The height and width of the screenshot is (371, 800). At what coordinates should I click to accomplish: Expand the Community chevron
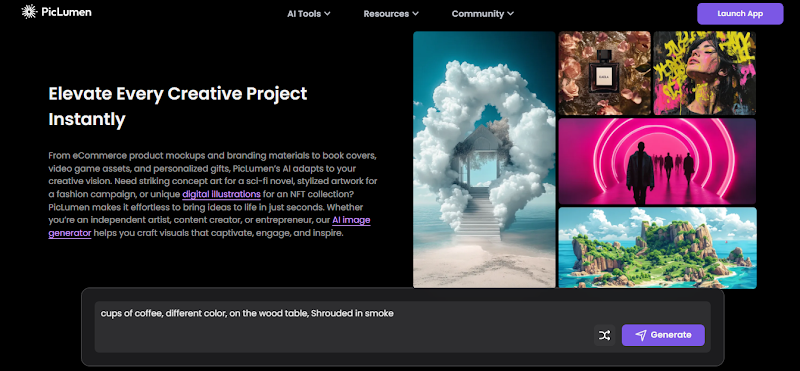511,14
